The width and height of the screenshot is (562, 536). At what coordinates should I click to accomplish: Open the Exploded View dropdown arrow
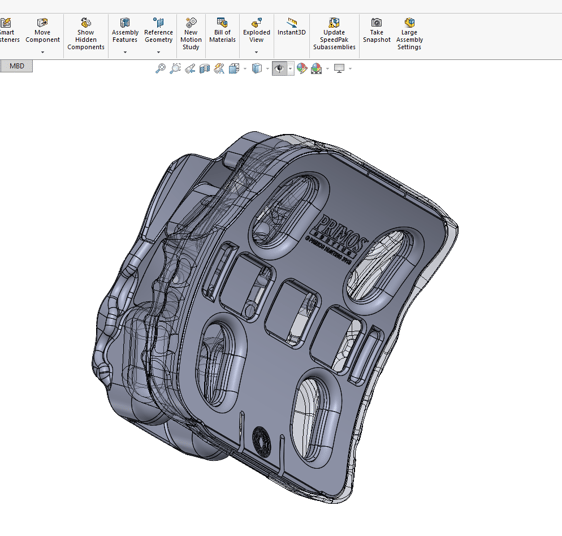(x=256, y=52)
